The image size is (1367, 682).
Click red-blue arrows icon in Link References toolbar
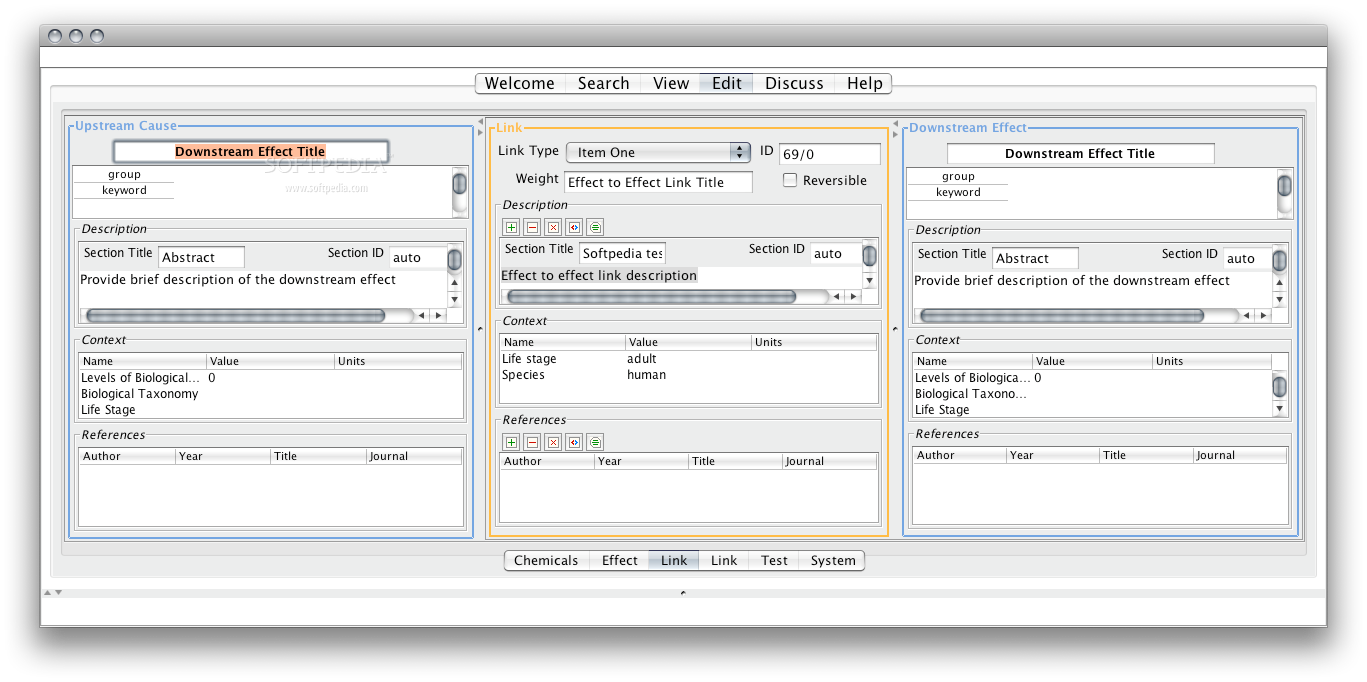coord(574,442)
